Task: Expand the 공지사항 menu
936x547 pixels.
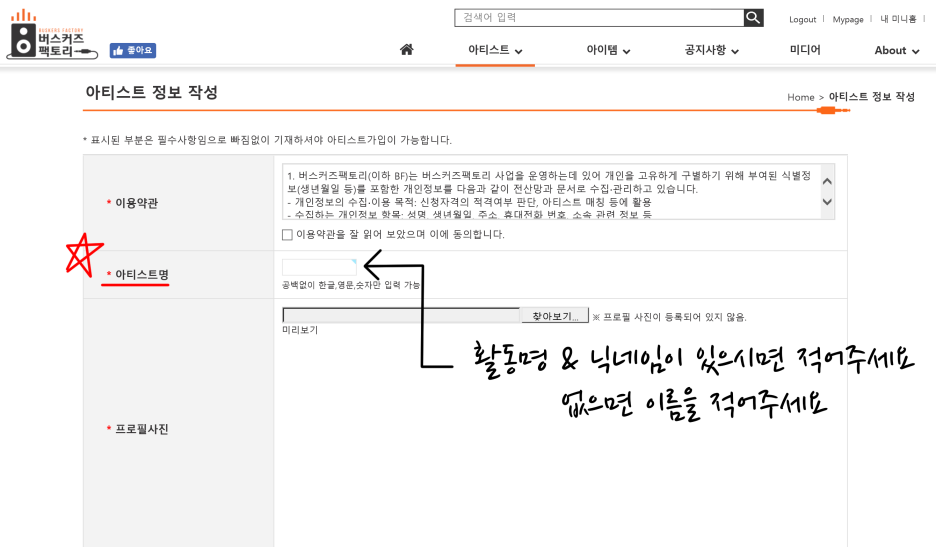Action: 712,50
